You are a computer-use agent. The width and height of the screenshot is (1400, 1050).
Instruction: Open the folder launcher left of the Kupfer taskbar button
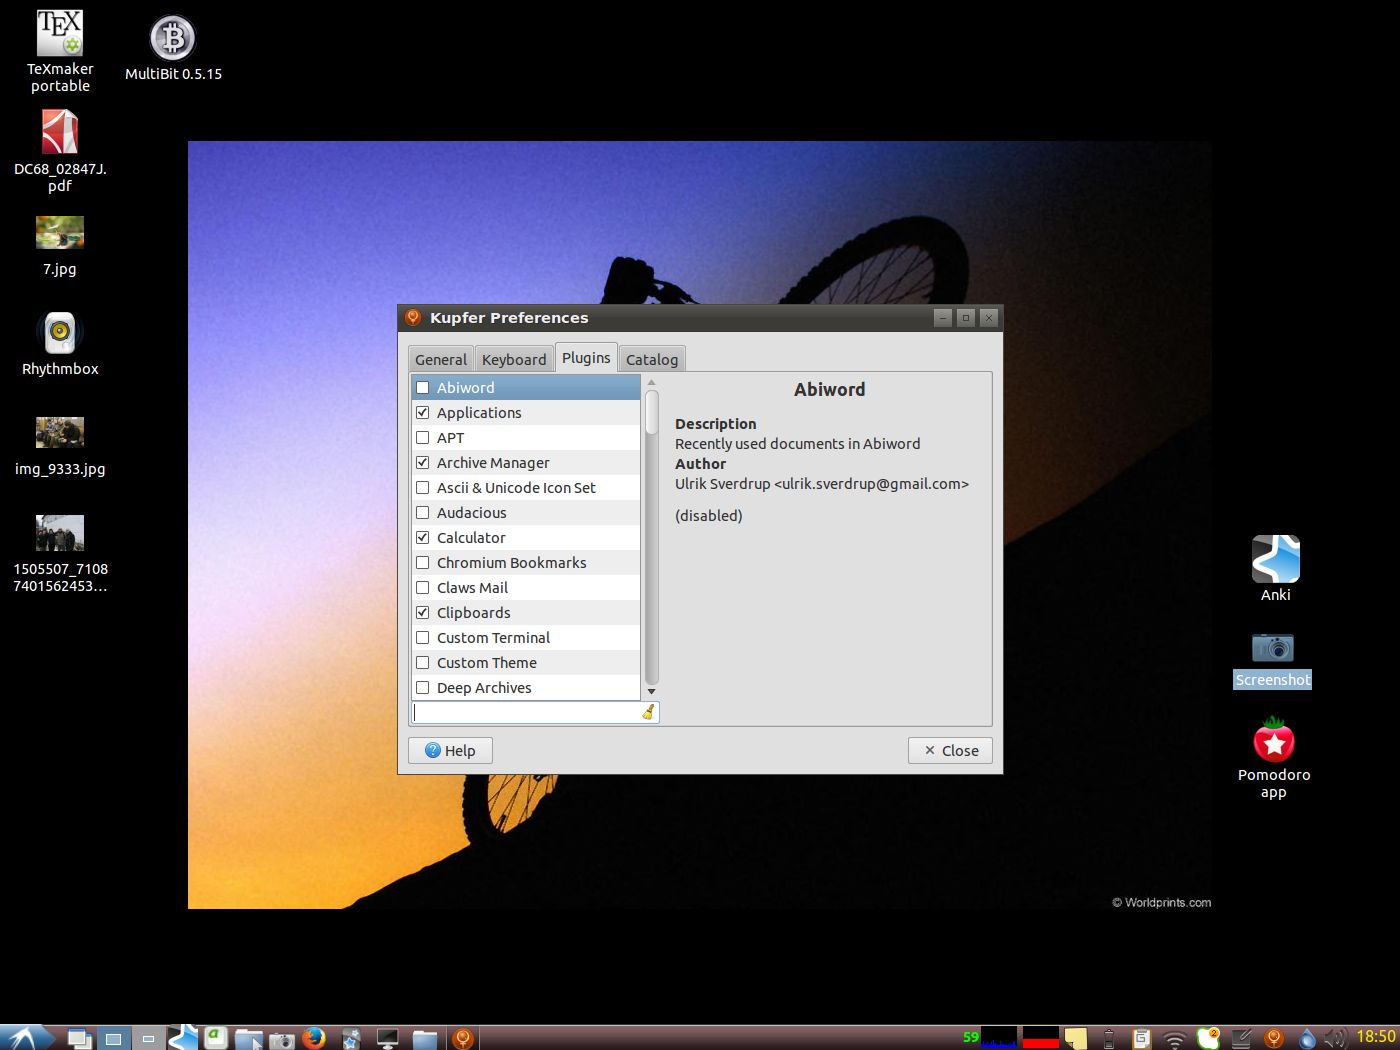424,1039
